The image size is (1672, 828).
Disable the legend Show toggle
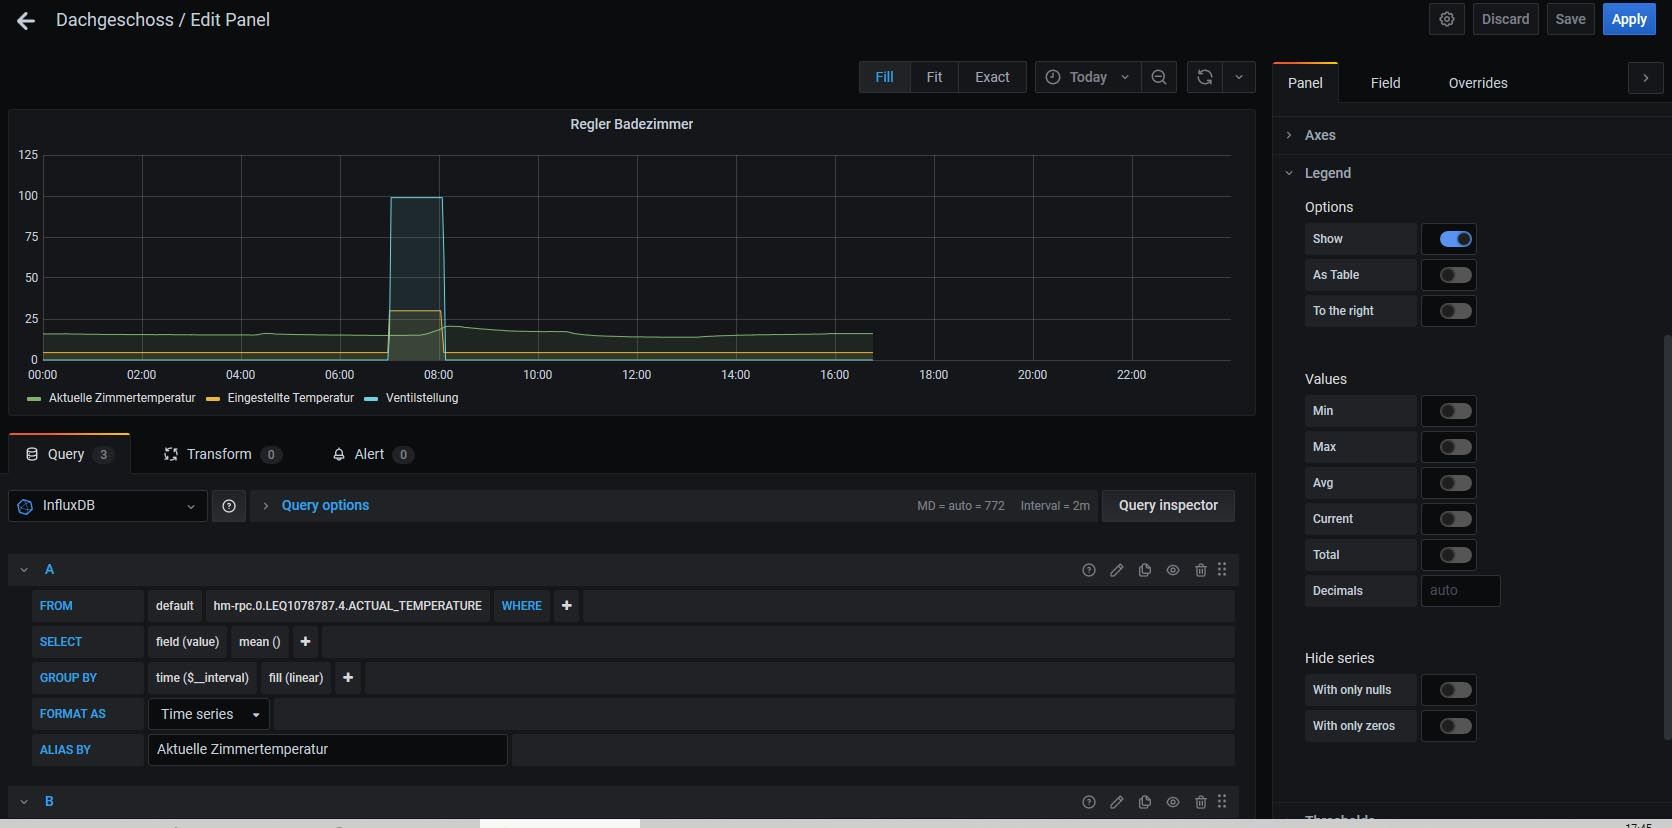[x=1455, y=239]
